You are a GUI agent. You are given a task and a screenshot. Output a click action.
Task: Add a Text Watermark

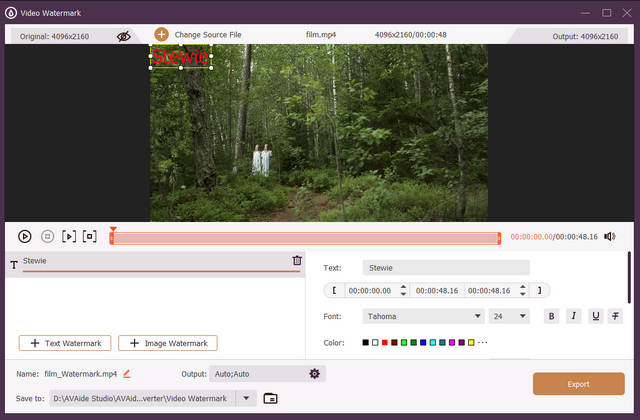(63, 343)
